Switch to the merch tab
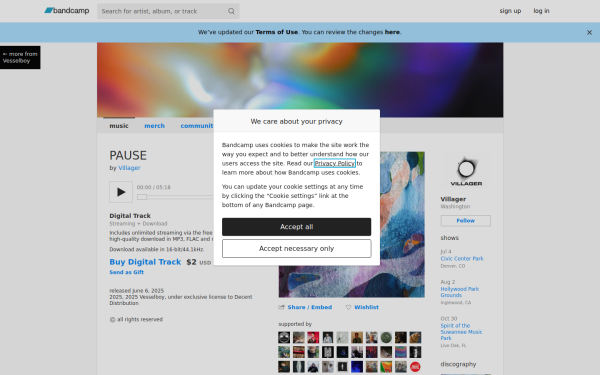Viewport: 600px width, 375px height. [x=154, y=126]
